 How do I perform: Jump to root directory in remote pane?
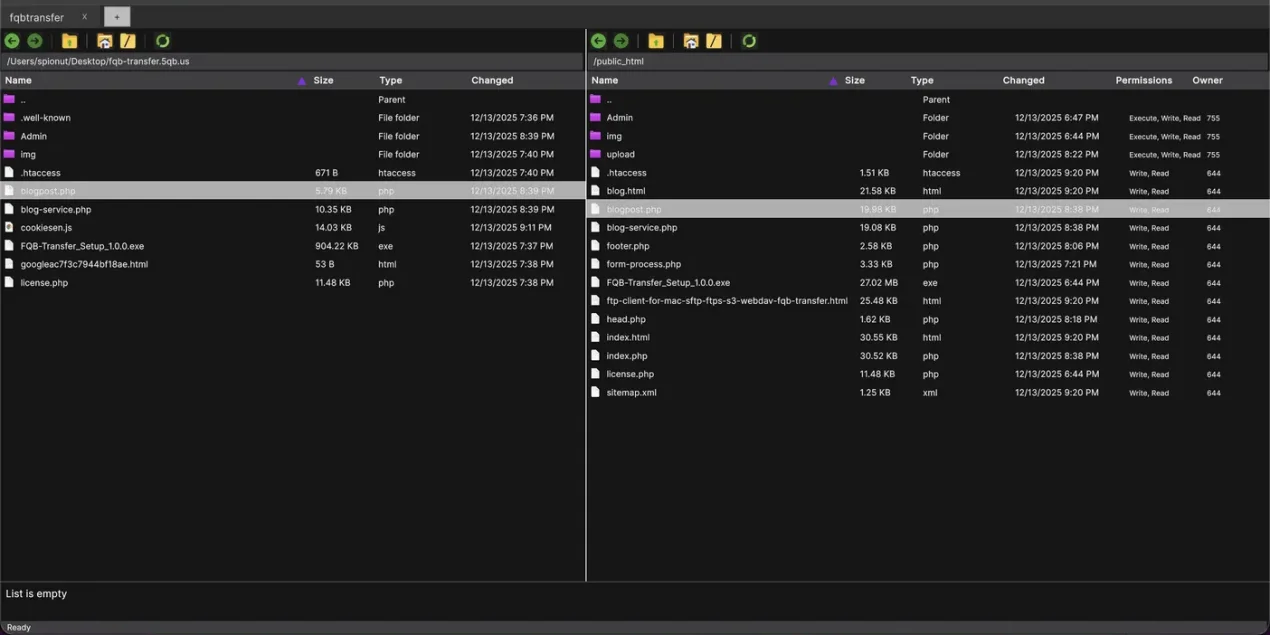[x=712, y=40]
